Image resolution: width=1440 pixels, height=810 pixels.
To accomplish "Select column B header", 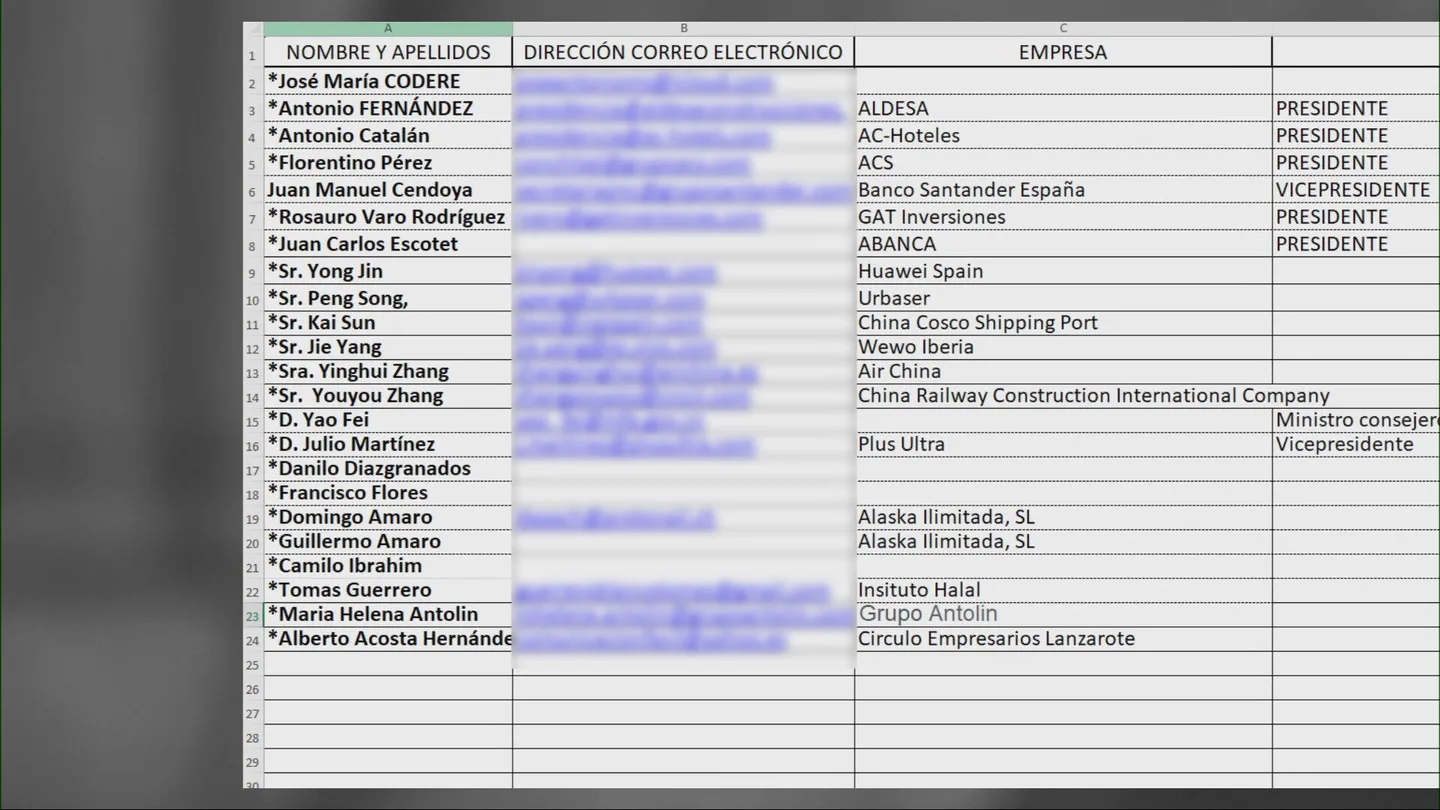I will pos(684,29).
